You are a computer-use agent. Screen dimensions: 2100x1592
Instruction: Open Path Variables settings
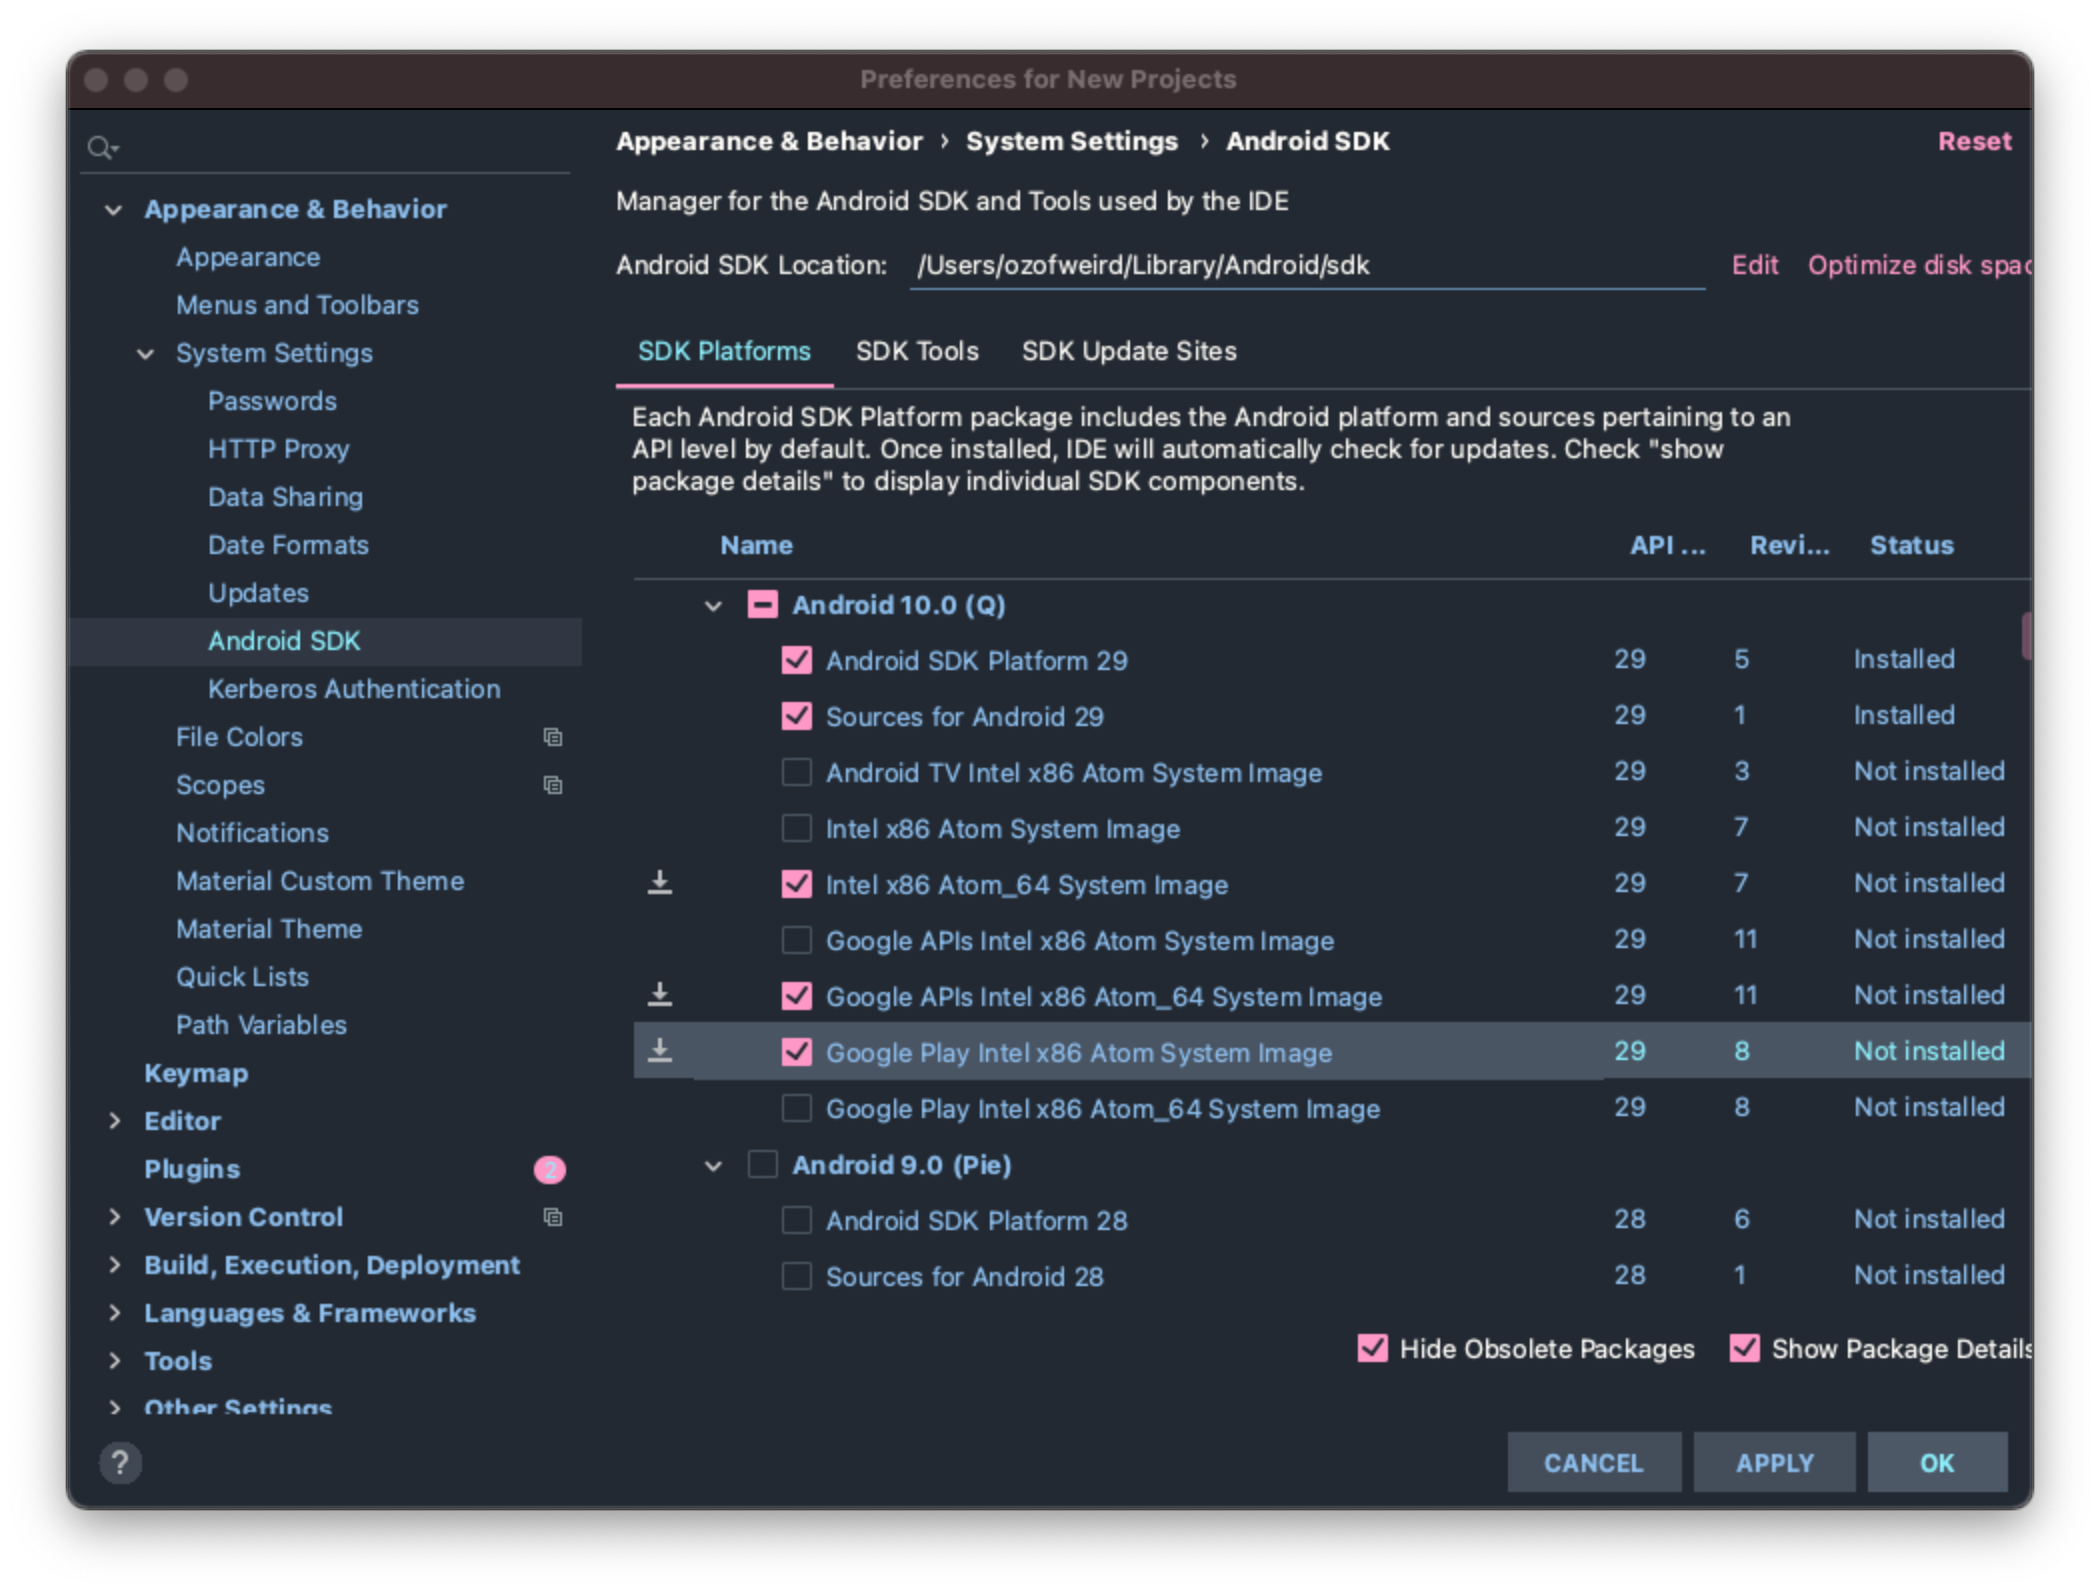click(x=261, y=1025)
